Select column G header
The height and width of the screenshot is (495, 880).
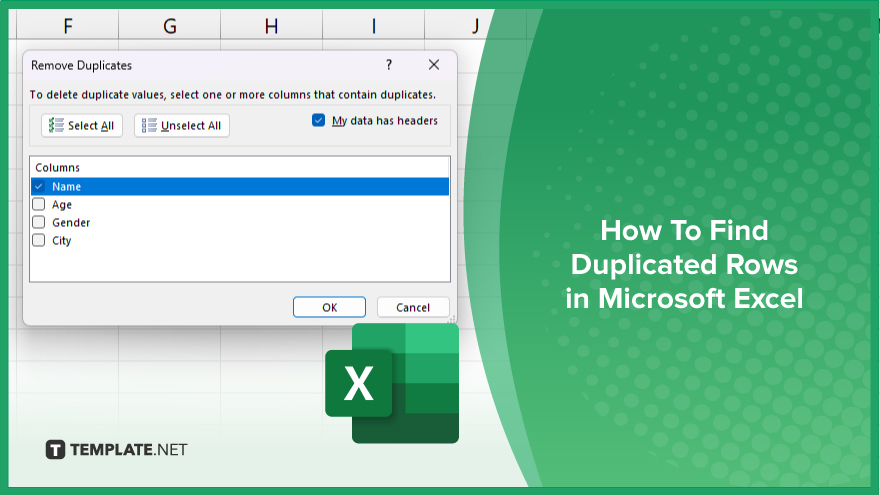(x=169, y=26)
